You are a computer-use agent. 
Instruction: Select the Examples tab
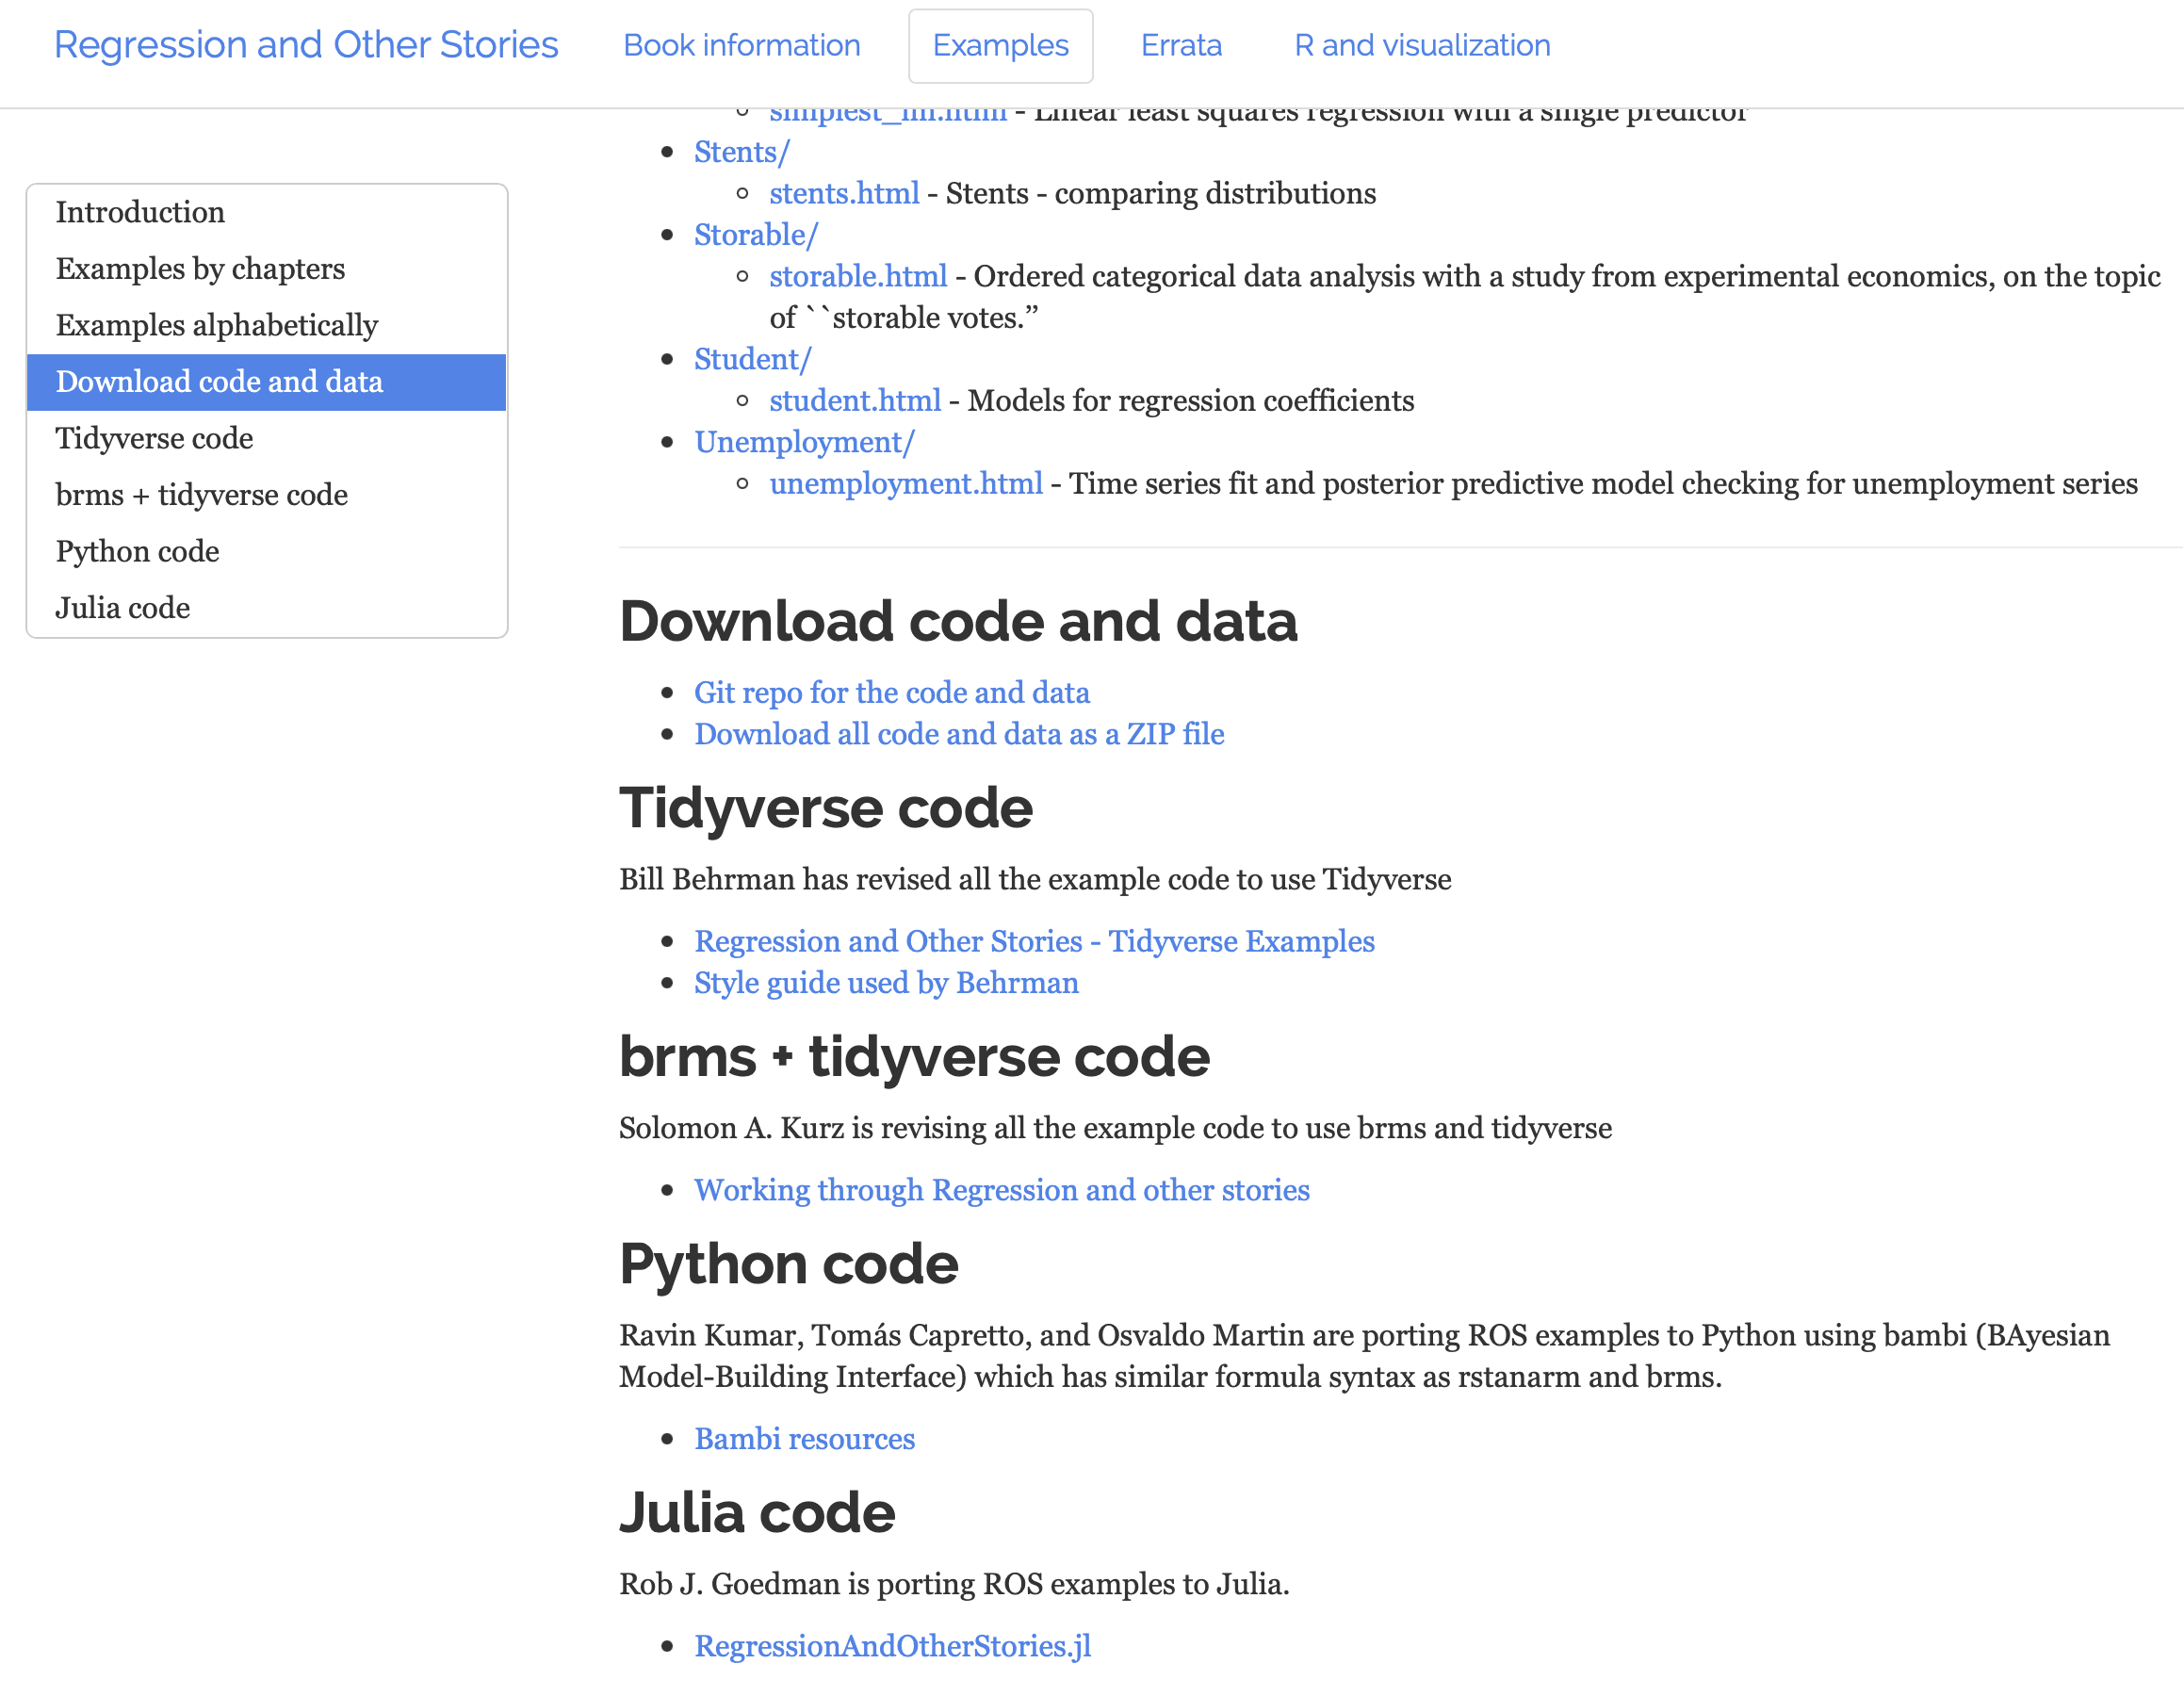point(1000,45)
